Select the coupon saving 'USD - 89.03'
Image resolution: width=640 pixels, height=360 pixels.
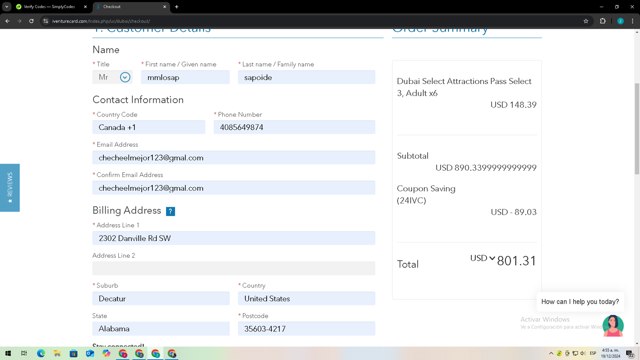pos(513,212)
